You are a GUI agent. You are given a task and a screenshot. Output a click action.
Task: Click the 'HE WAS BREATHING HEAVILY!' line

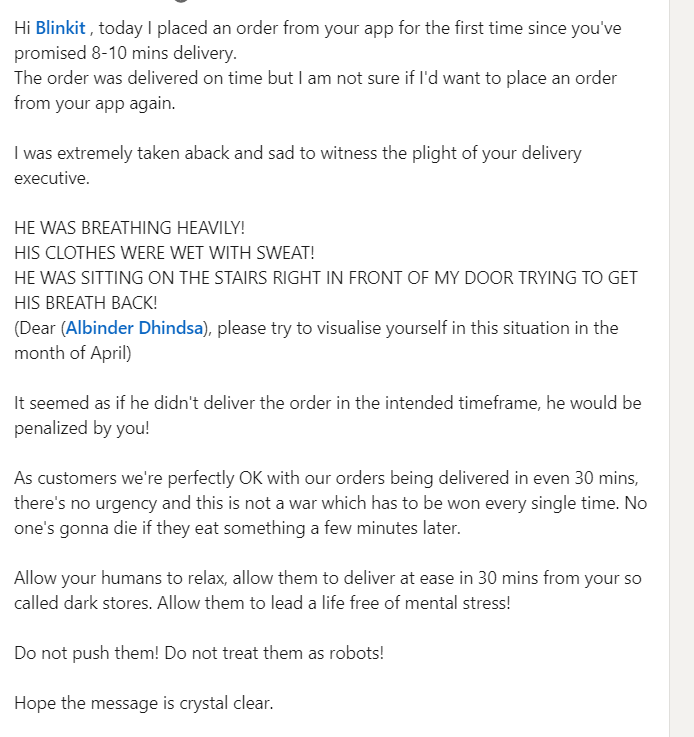pos(130,228)
